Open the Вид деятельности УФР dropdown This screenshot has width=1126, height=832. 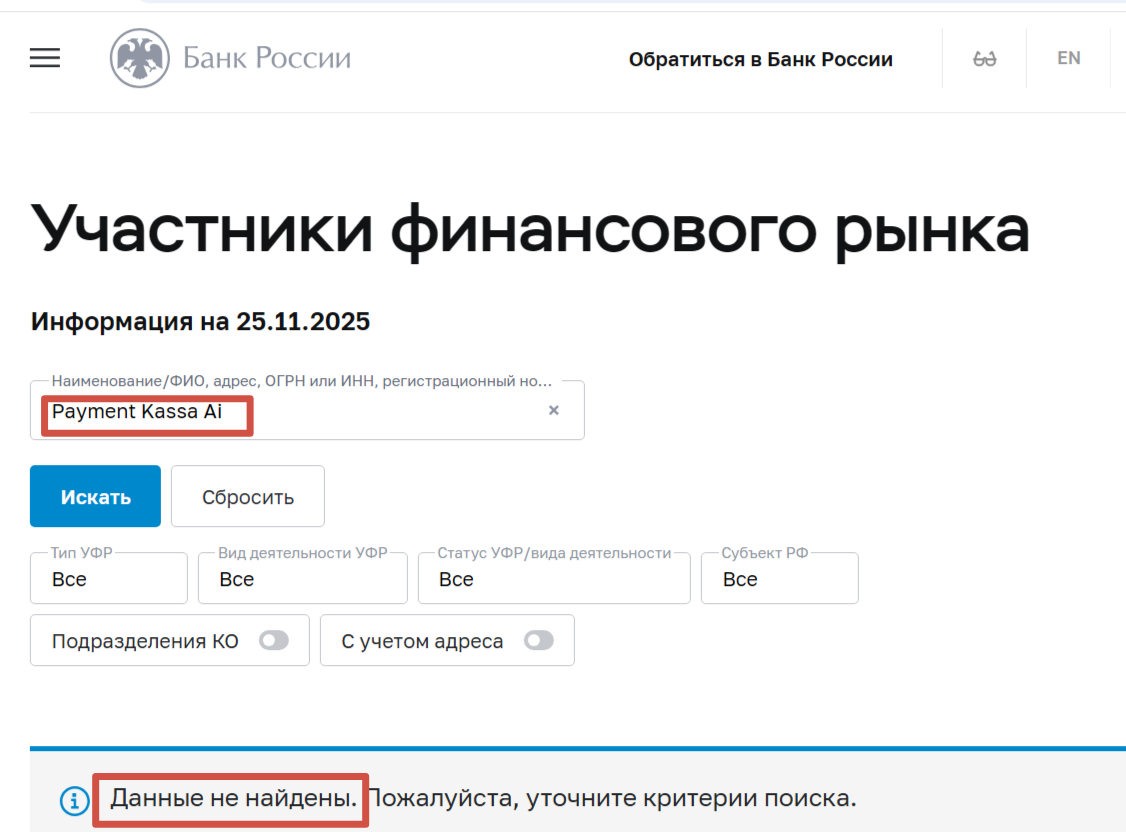[302, 579]
